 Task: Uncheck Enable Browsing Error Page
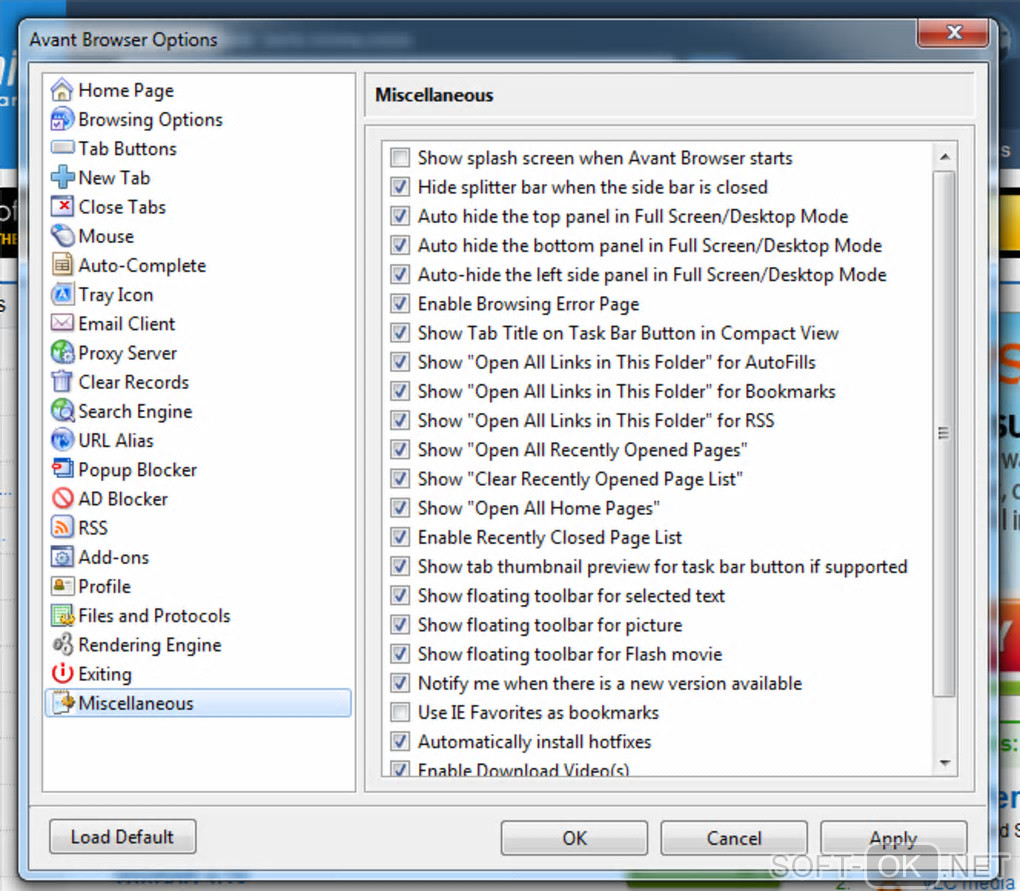click(x=399, y=303)
